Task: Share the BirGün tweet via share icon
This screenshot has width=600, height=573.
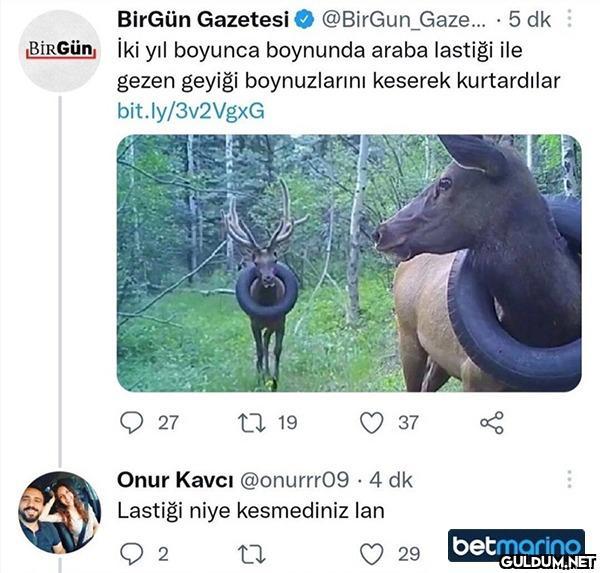Action: [x=492, y=423]
